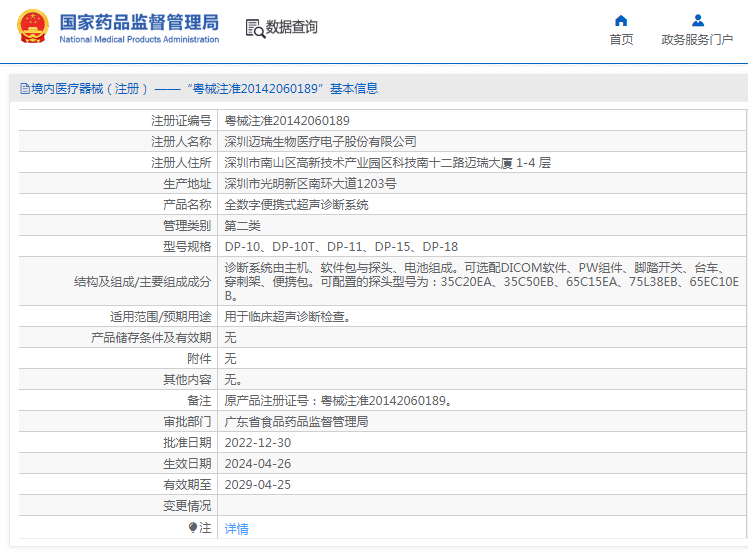Click the 备注 original registration number text

(x=338, y=401)
